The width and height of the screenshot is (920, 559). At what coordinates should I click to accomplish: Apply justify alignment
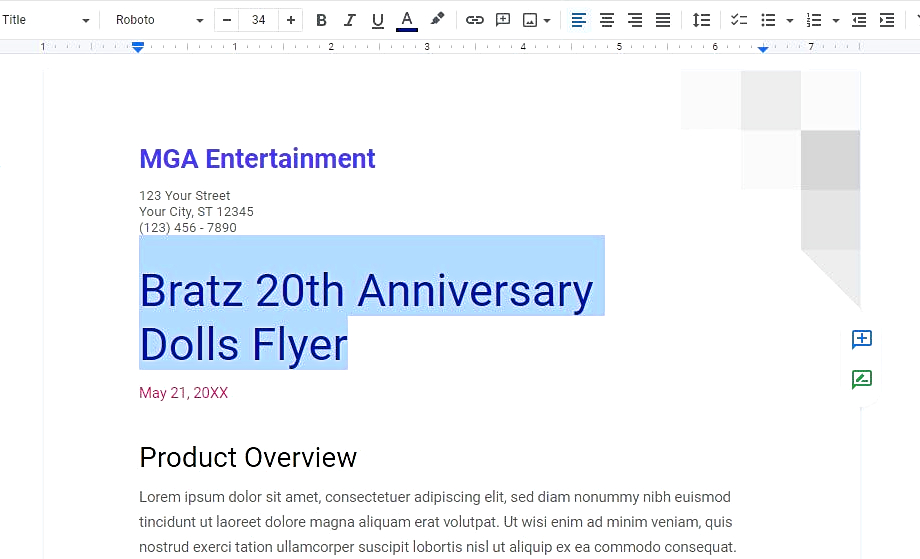(x=663, y=20)
